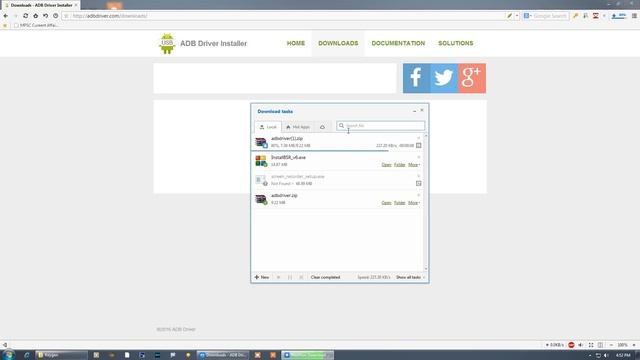This screenshot has height=360, width=640.
Task: Expand dropdown arrow next to pencil icon
Action: pyautogui.click(x=517, y=16)
